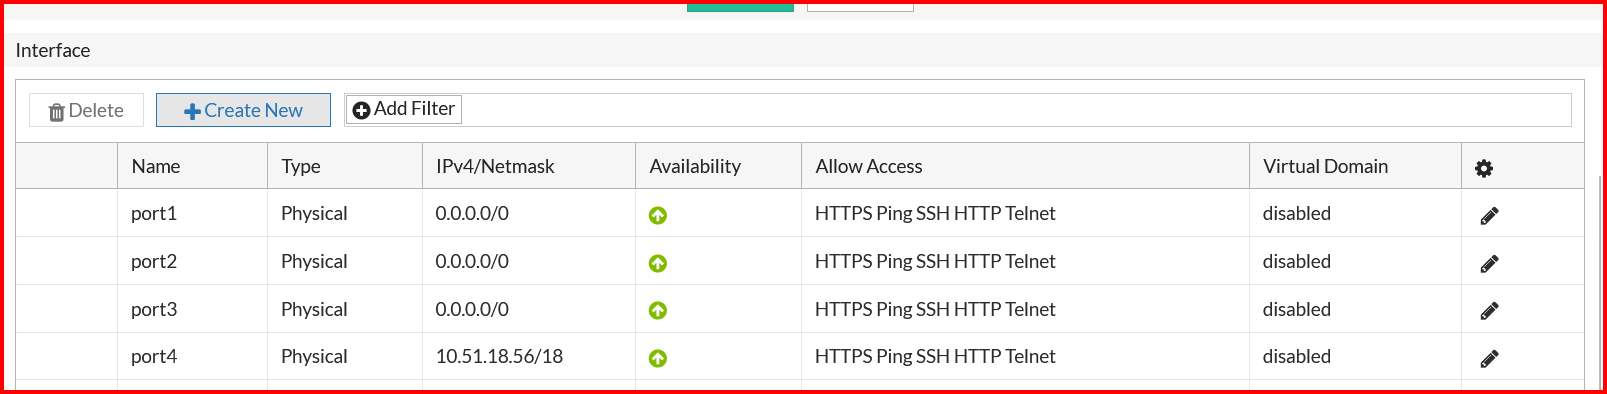Sort by IPv4/Netmask column header
The image size is (1607, 394).
(495, 166)
